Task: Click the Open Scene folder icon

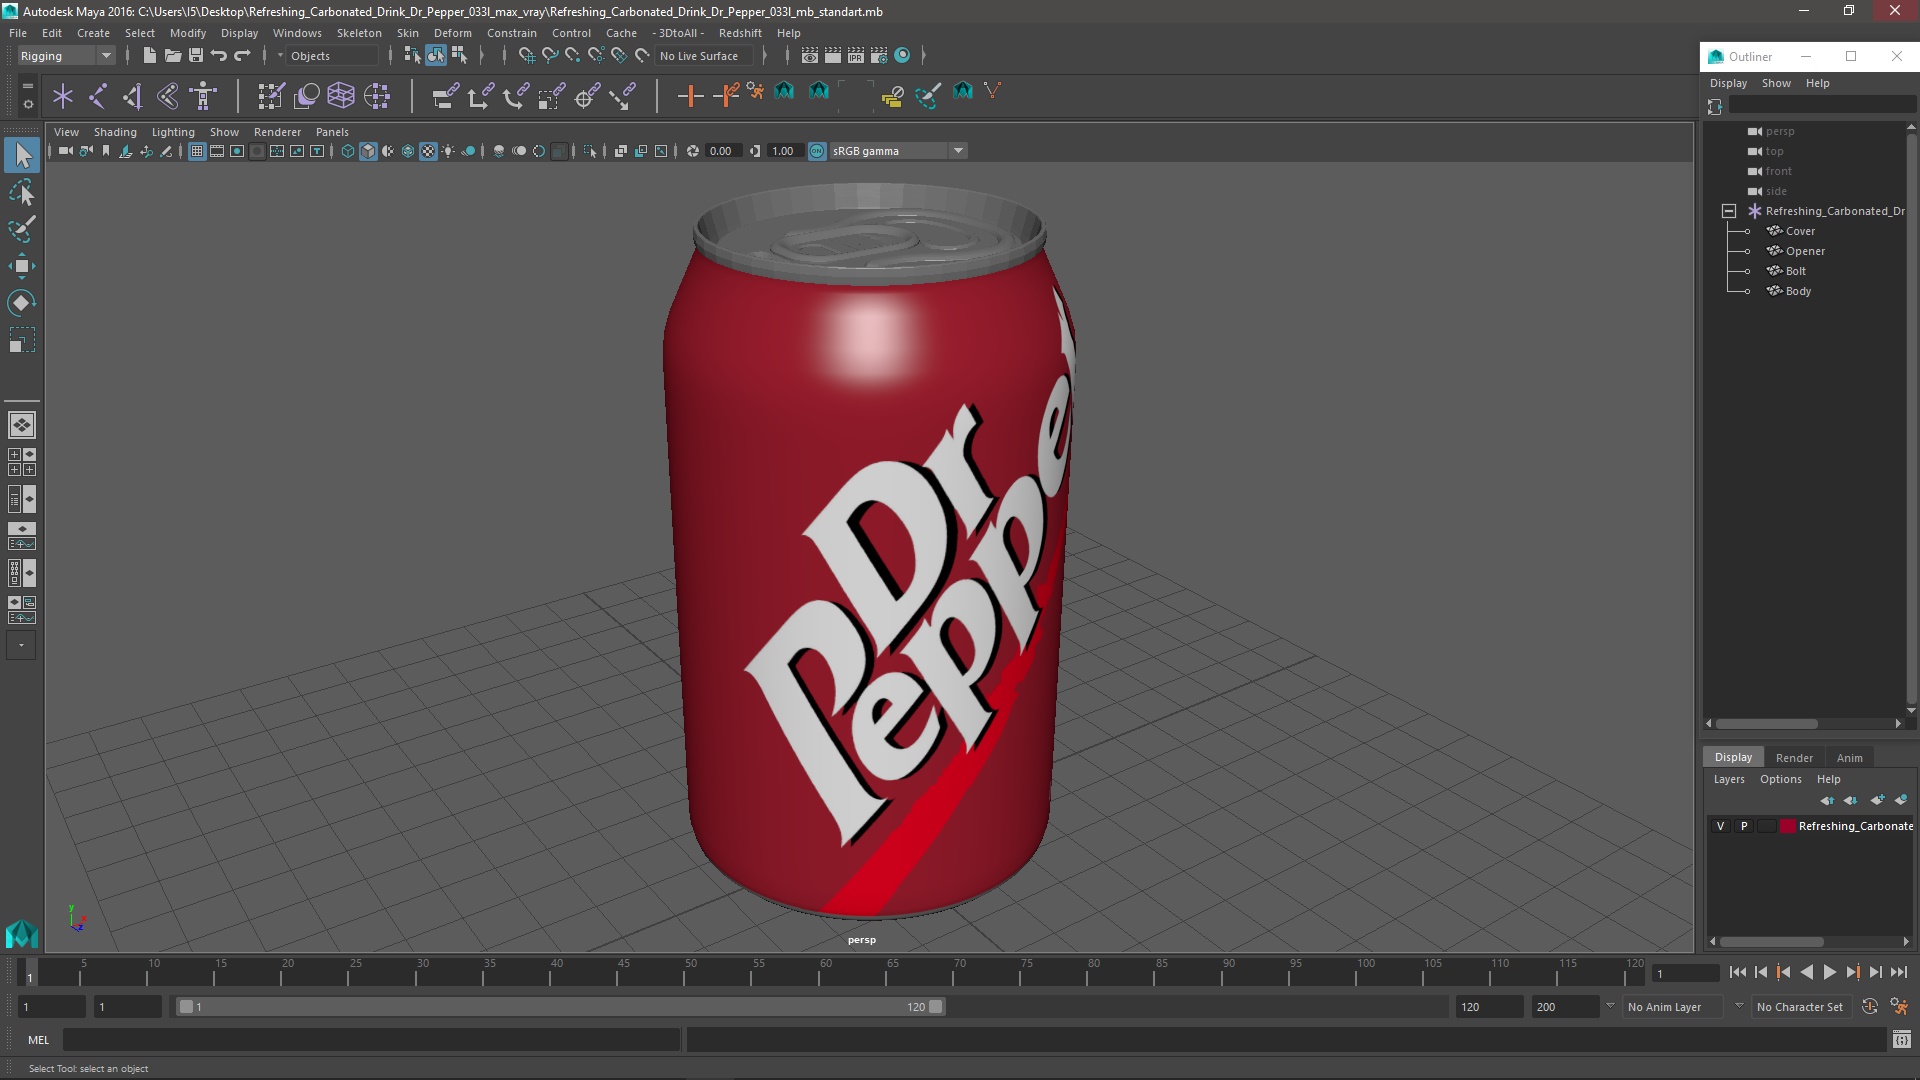Action: point(172,55)
